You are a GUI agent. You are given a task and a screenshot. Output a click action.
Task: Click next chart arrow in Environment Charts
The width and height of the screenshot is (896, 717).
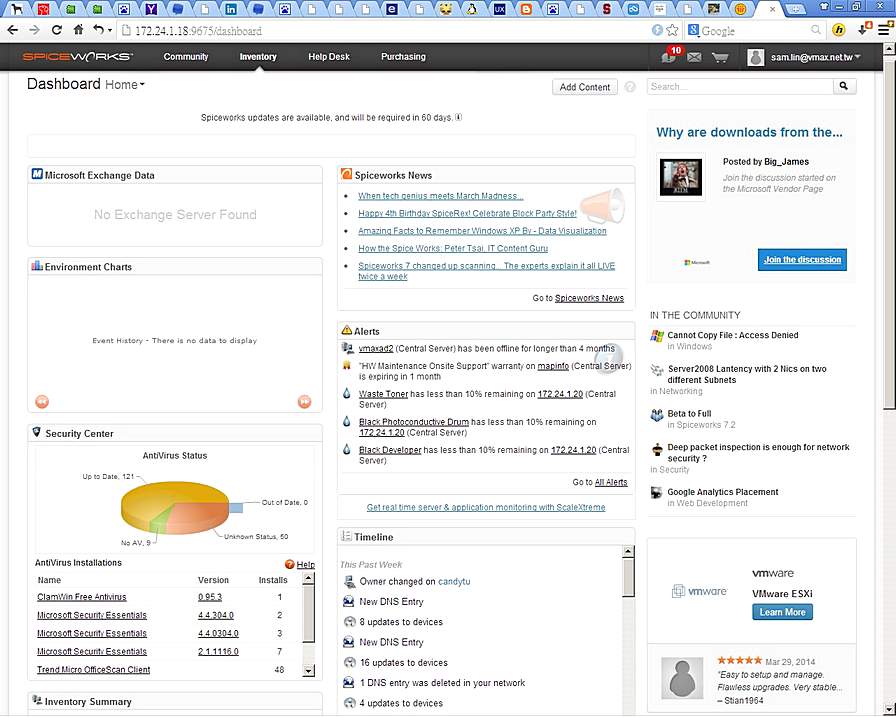[x=305, y=402]
